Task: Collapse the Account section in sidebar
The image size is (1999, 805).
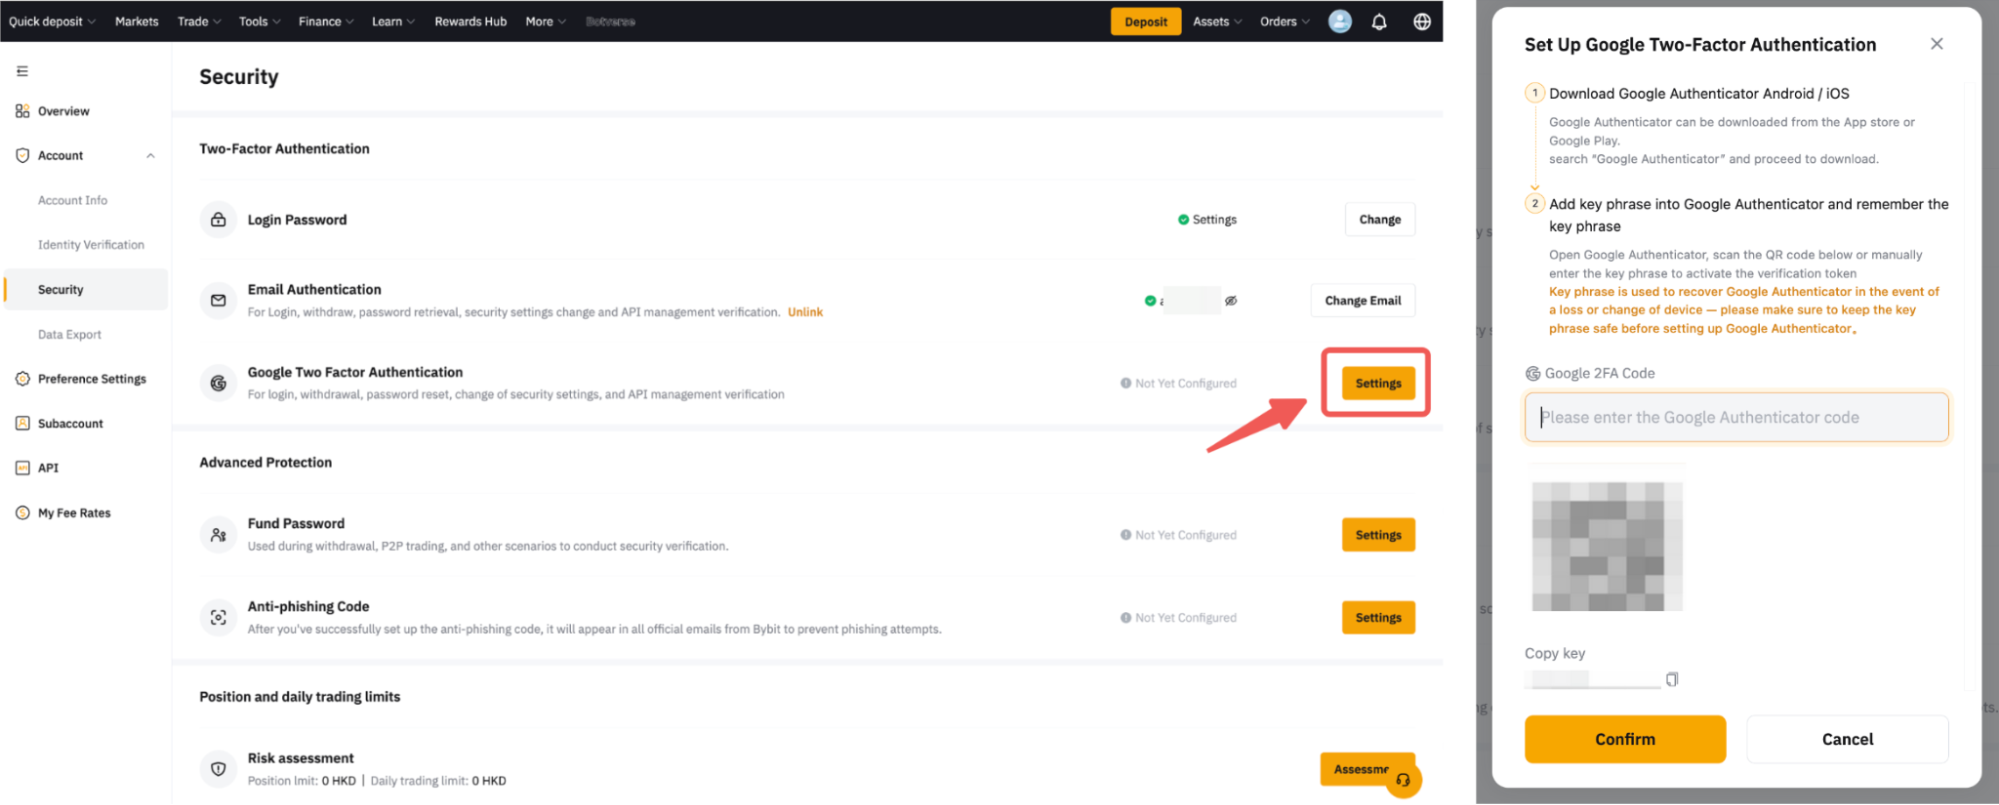Action: 151,156
